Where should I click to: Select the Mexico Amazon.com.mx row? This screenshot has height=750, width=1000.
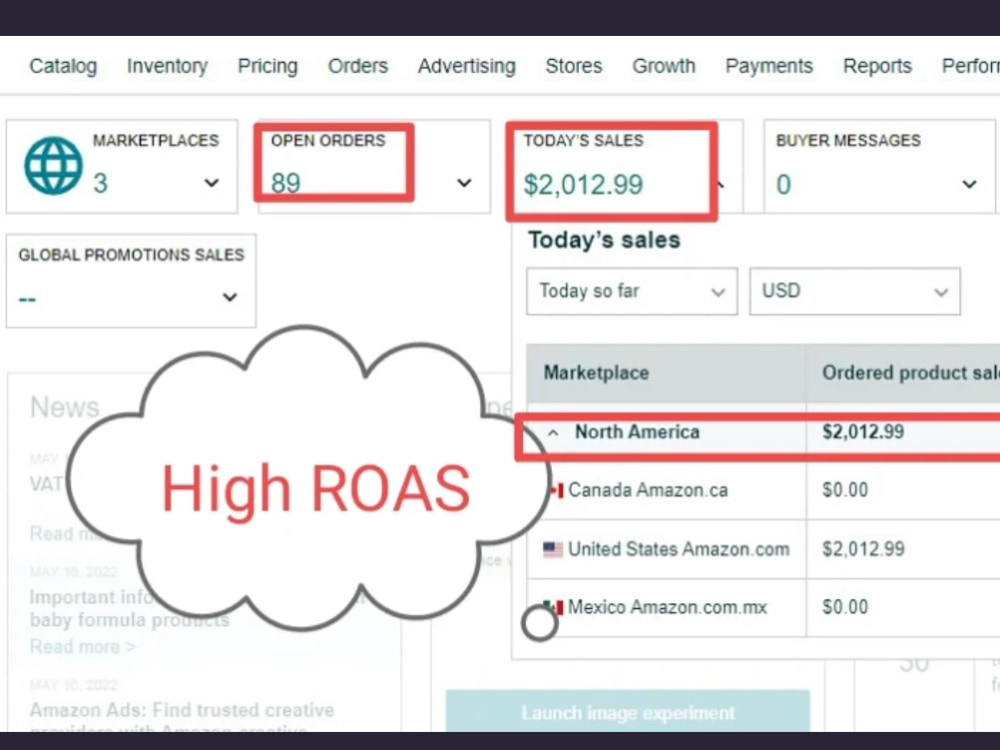(x=763, y=607)
